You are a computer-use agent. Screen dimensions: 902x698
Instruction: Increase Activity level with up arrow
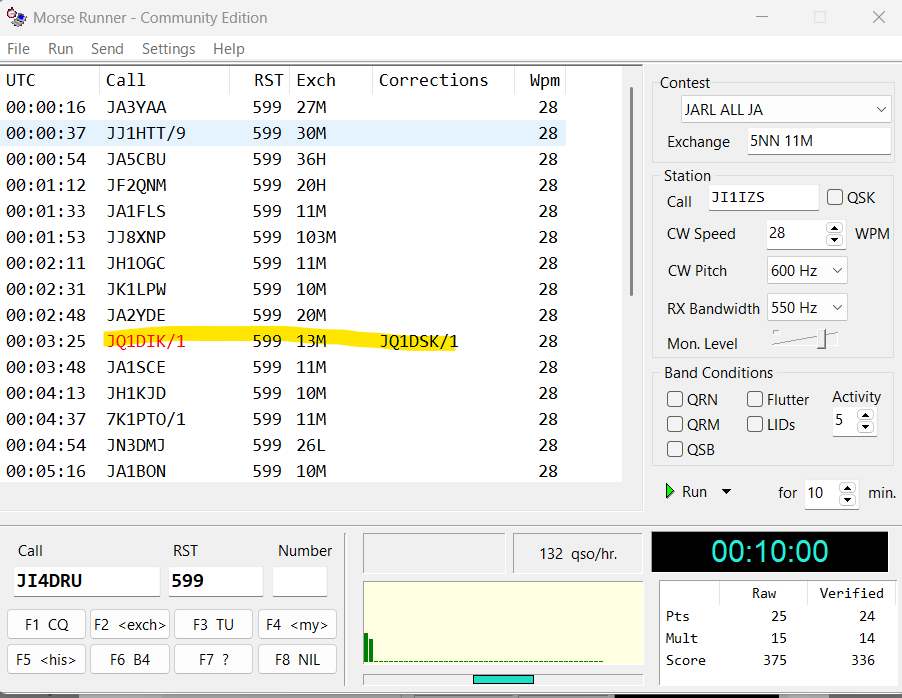coord(865,415)
